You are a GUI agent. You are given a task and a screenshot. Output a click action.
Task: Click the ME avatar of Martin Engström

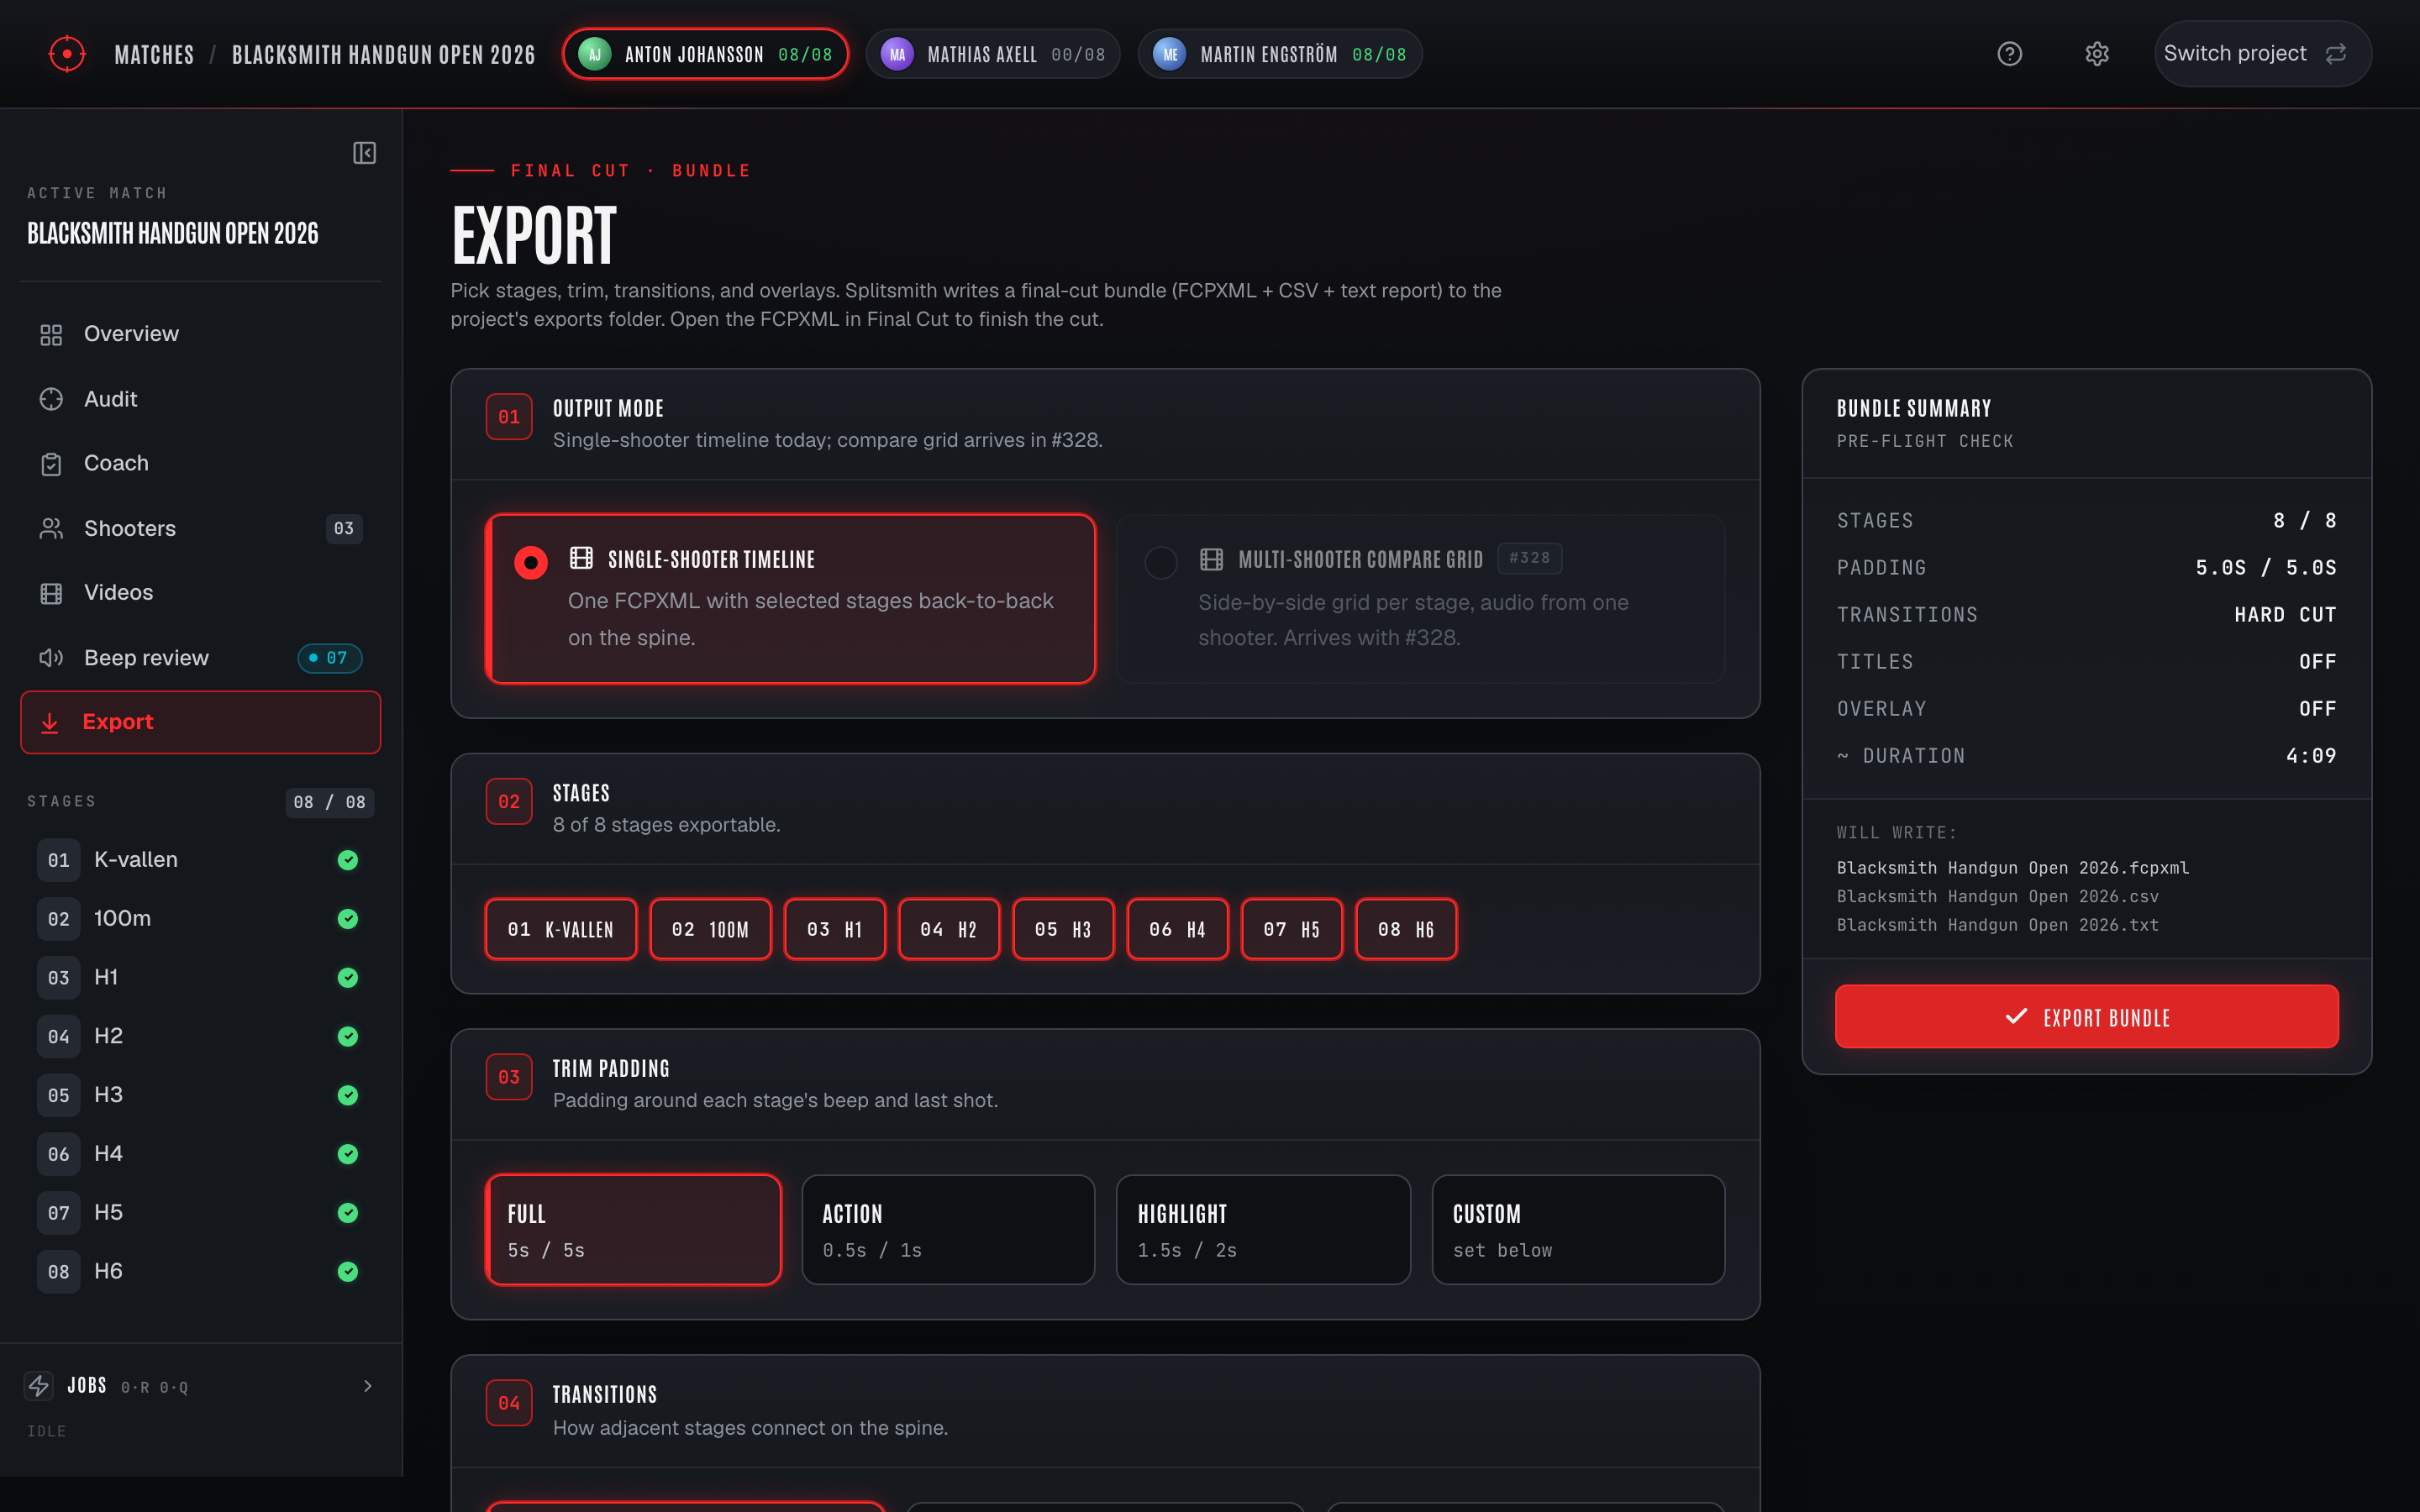[1169, 54]
